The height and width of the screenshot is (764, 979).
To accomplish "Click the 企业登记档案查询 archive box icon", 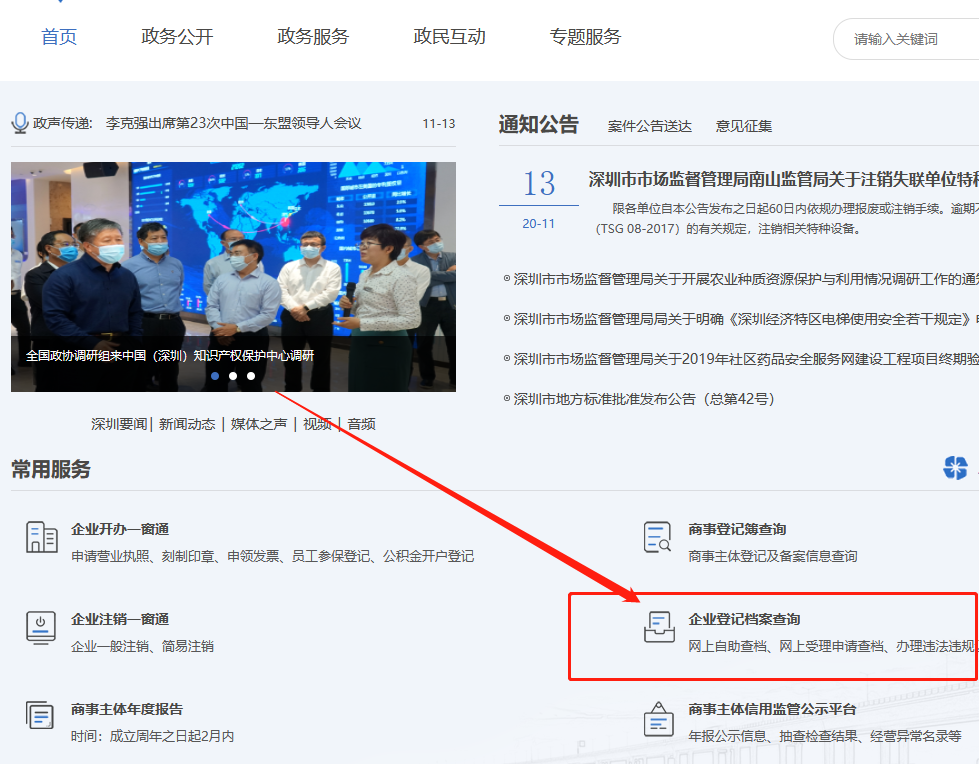I will pos(659,627).
